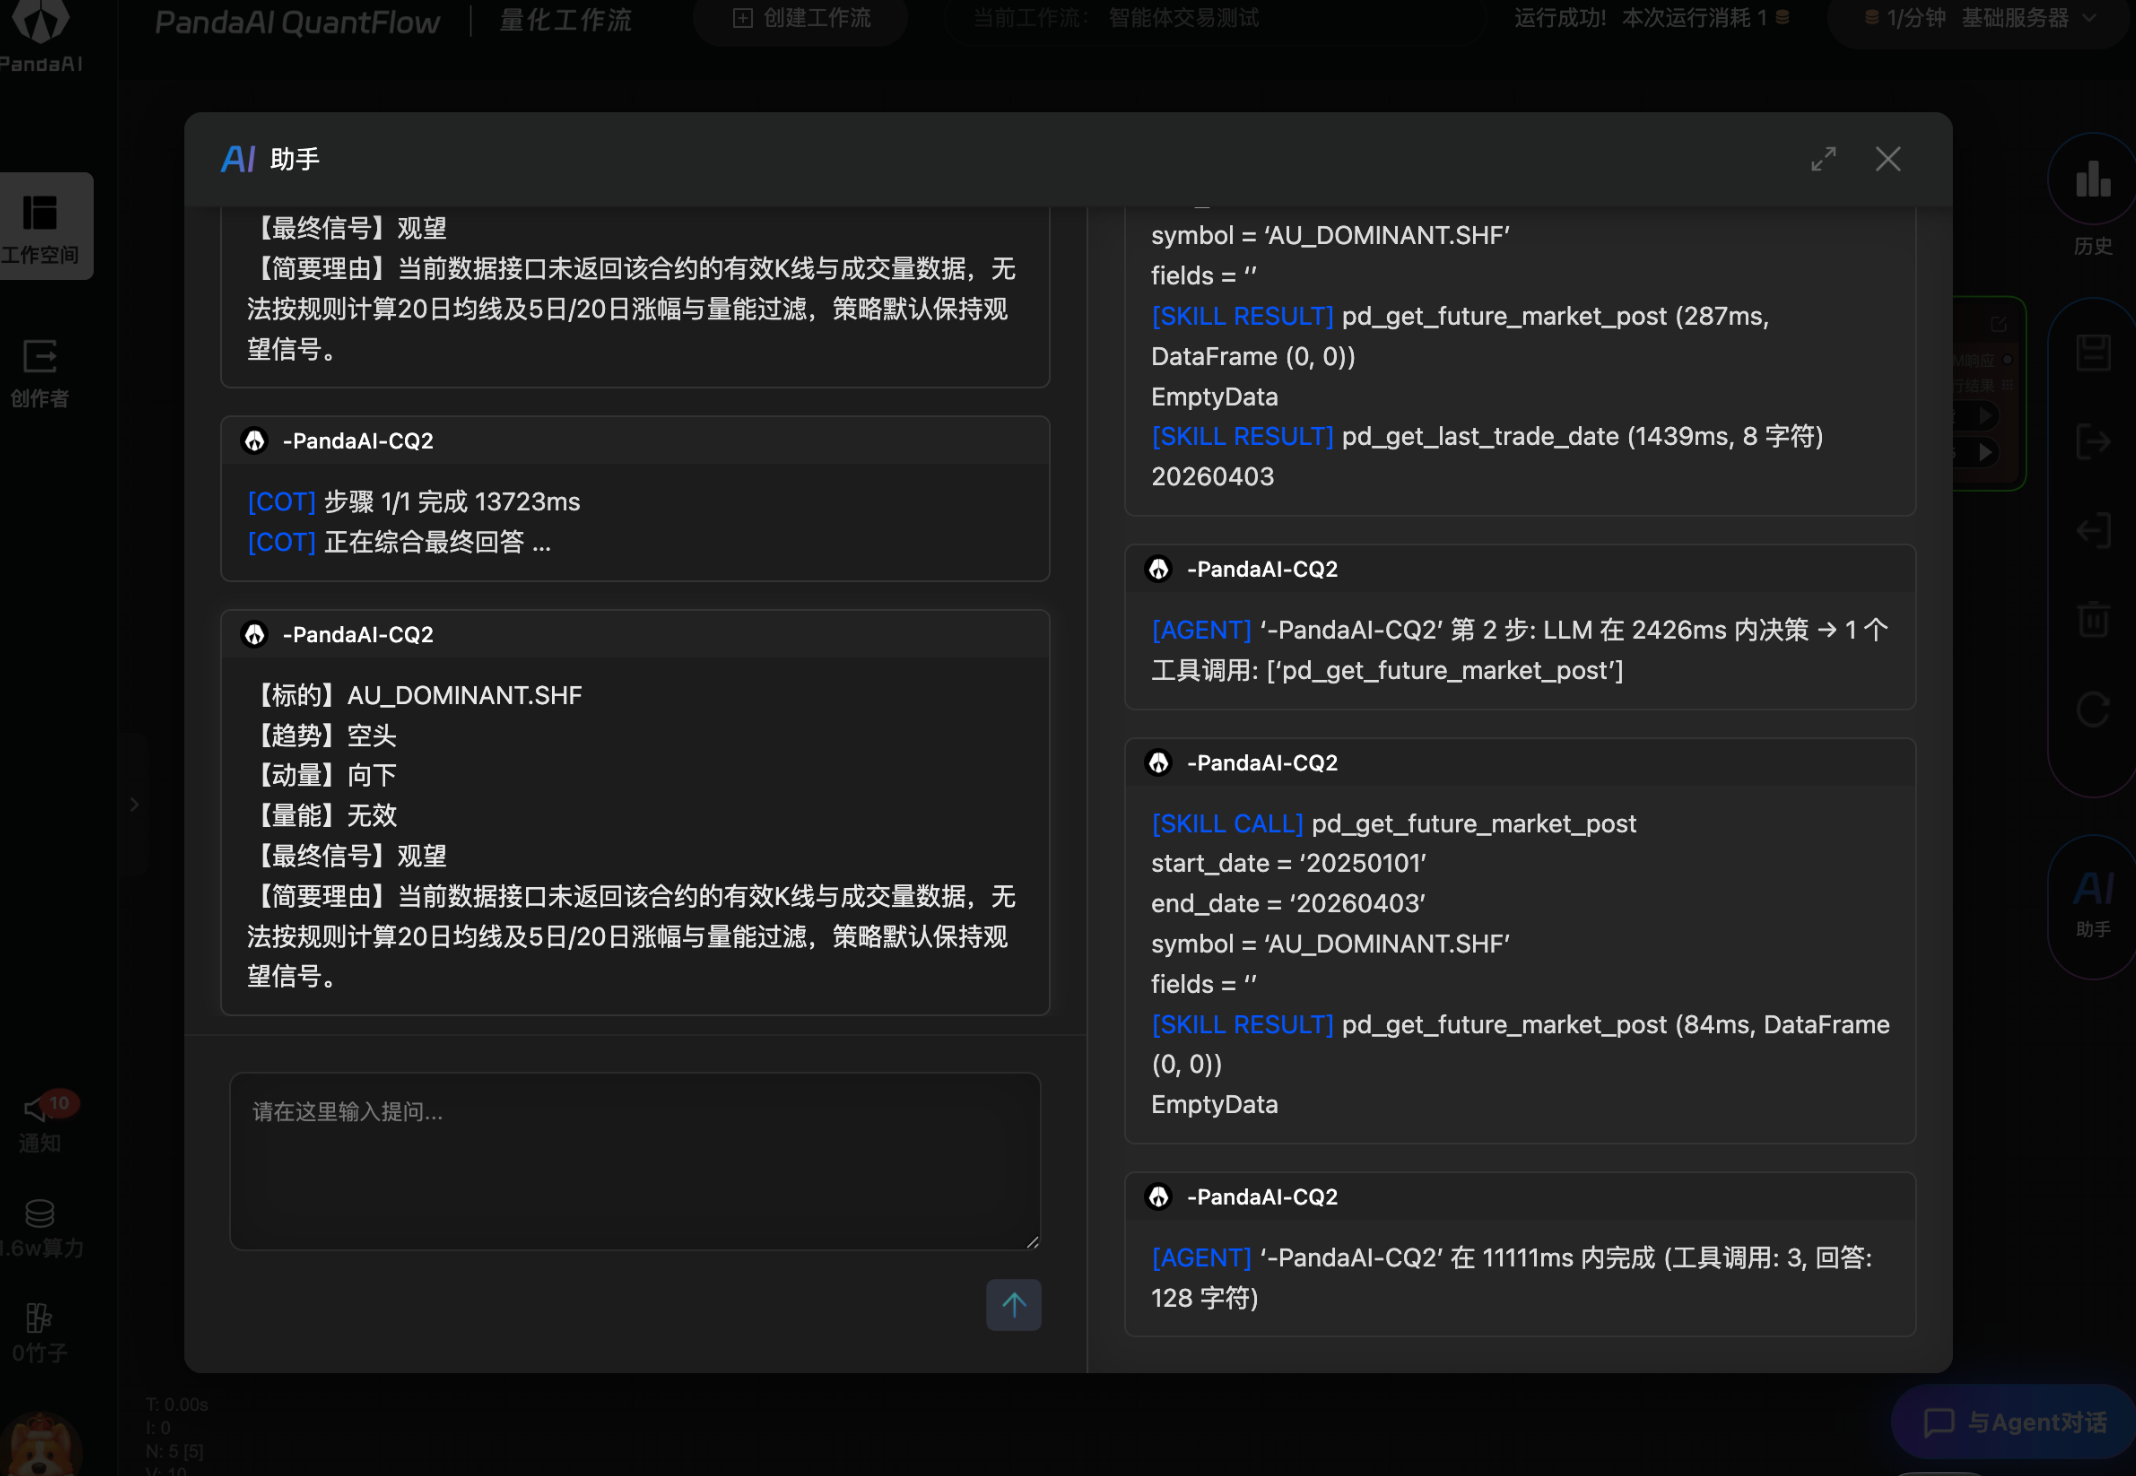The height and width of the screenshot is (1476, 2136).
Task: Open the 与Agent对话 chat button
Action: tap(2015, 1421)
